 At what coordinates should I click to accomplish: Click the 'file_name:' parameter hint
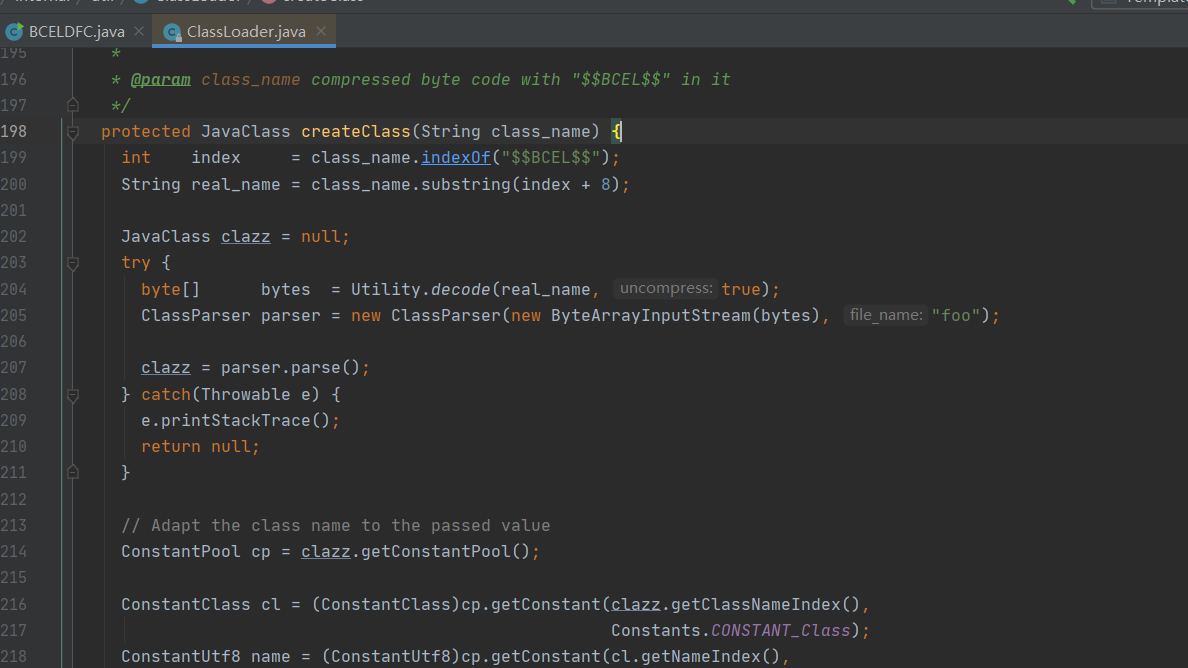885,315
